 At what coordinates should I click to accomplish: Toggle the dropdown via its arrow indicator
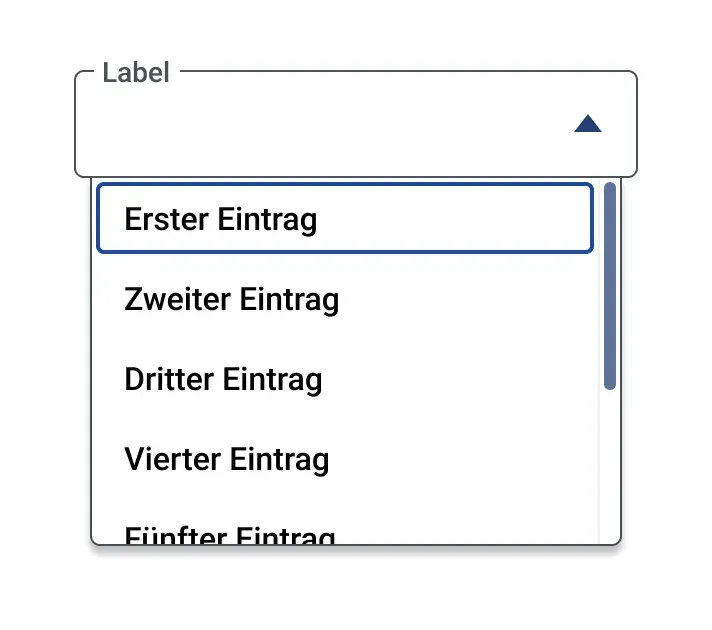click(x=588, y=124)
